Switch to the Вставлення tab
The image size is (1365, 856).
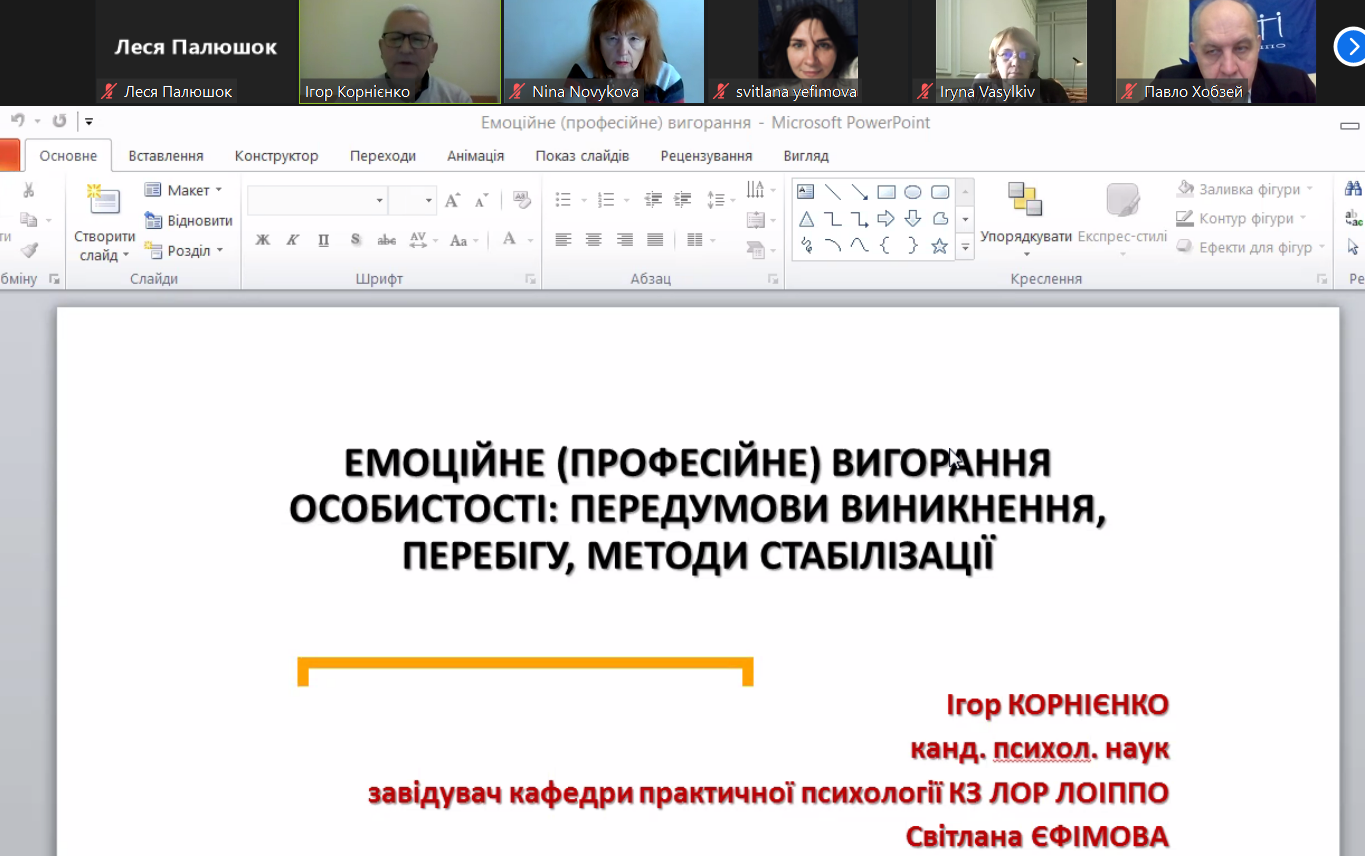166,156
